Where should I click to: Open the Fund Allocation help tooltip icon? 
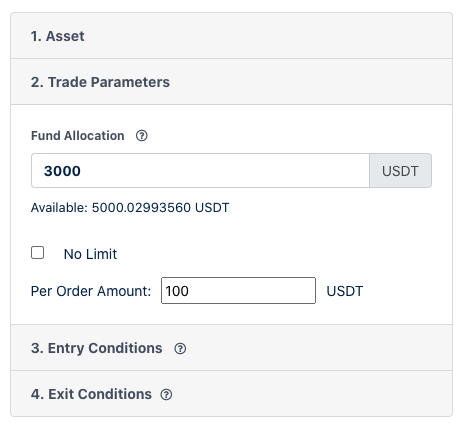142,136
